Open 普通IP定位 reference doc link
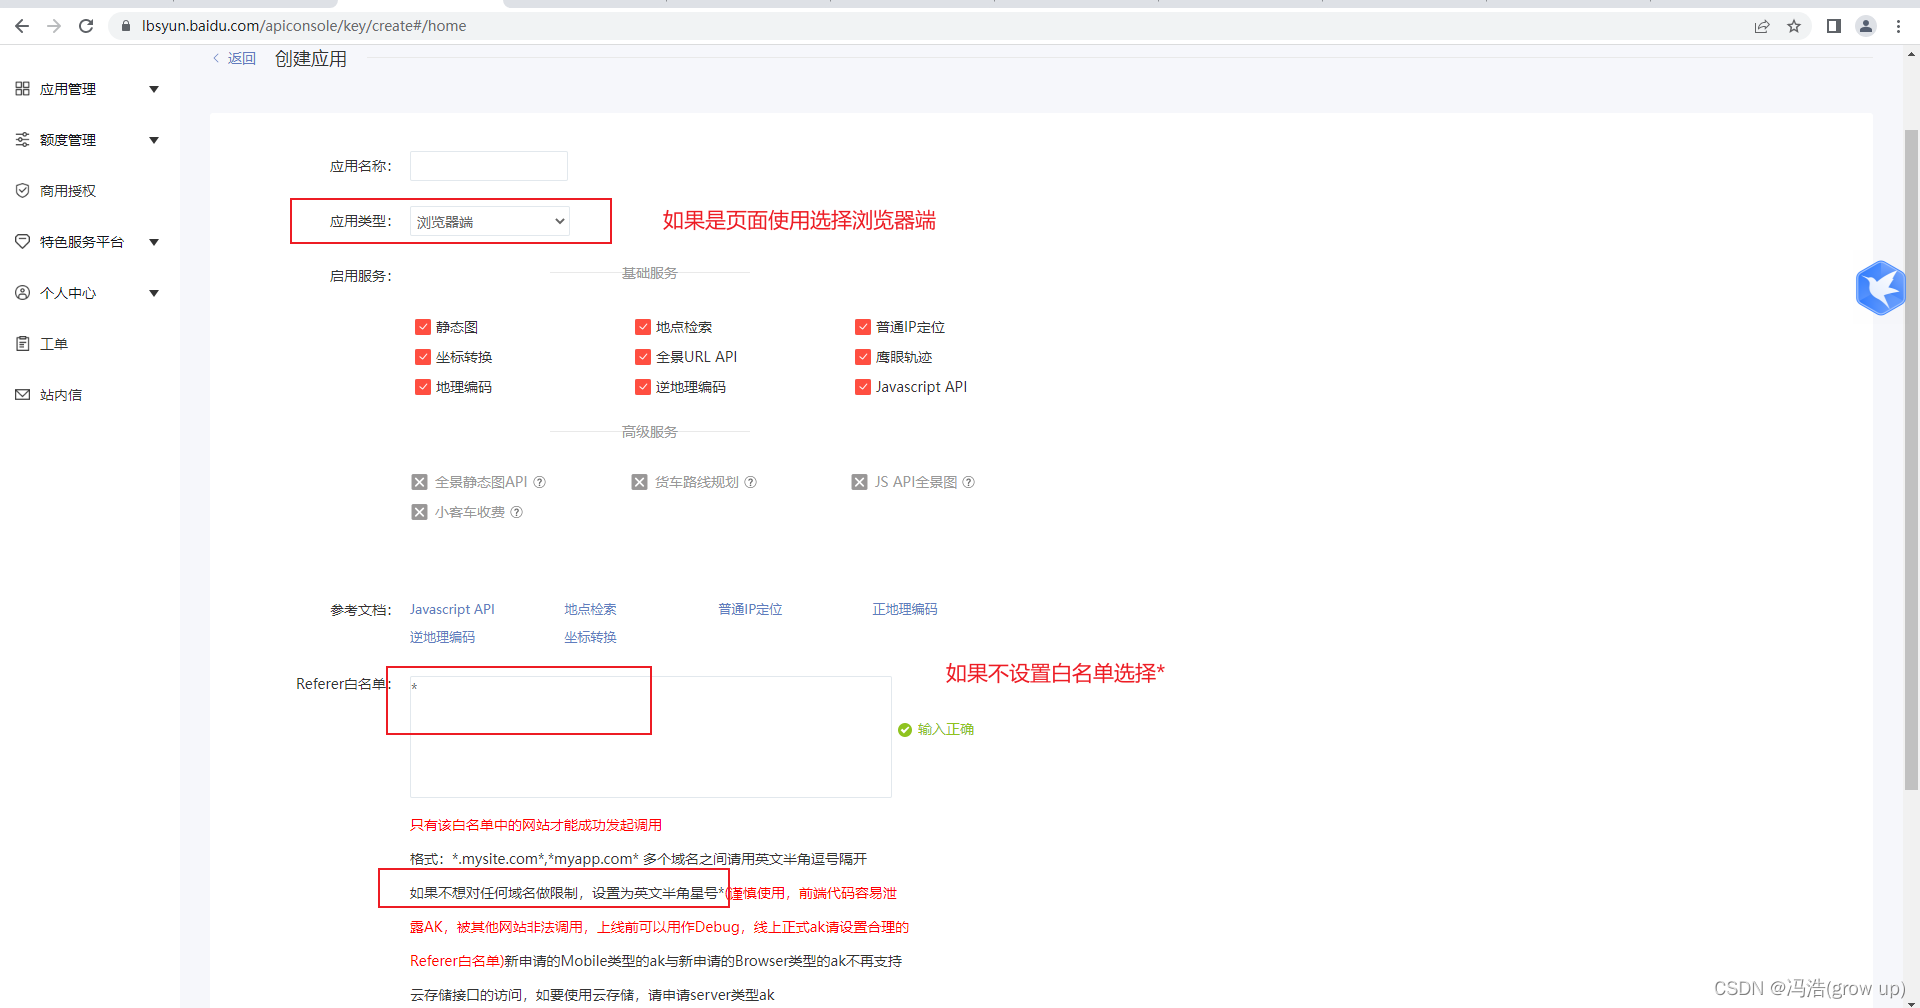Viewport: 1920px width, 1008px height. tap(750, 609)
